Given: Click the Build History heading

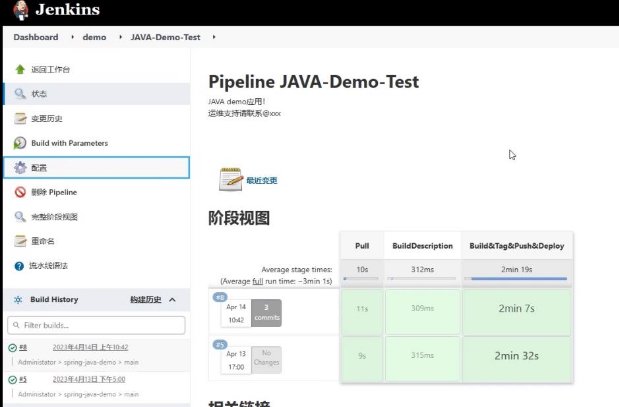Looking at the screenshot, I should click(x=54, y=300).
